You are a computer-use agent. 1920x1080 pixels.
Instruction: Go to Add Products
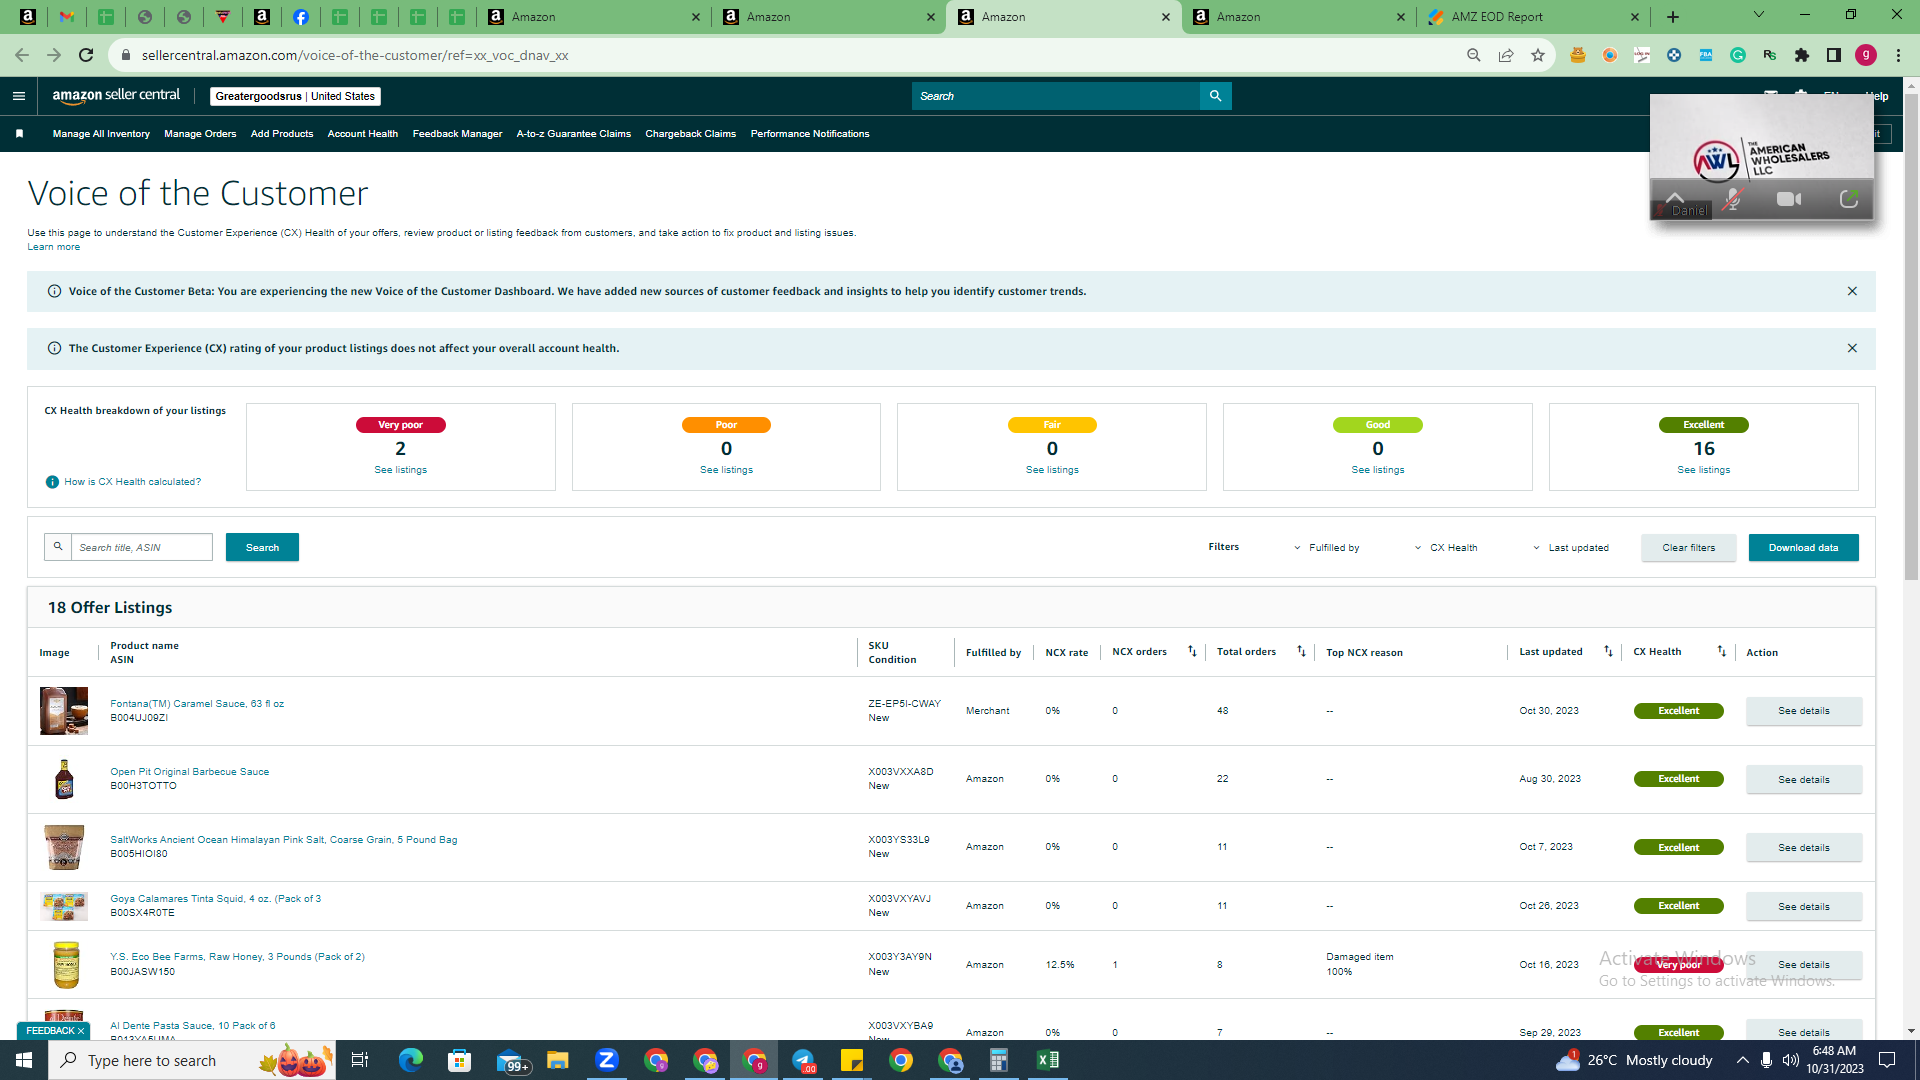[x=282, y=133]
